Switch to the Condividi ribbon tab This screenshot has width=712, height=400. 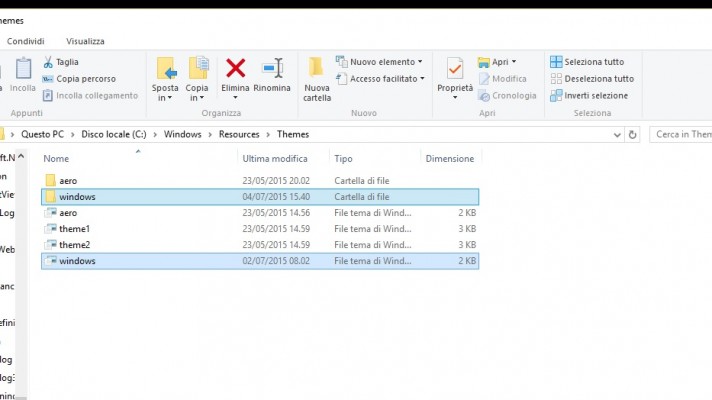[x=25, y=41]
